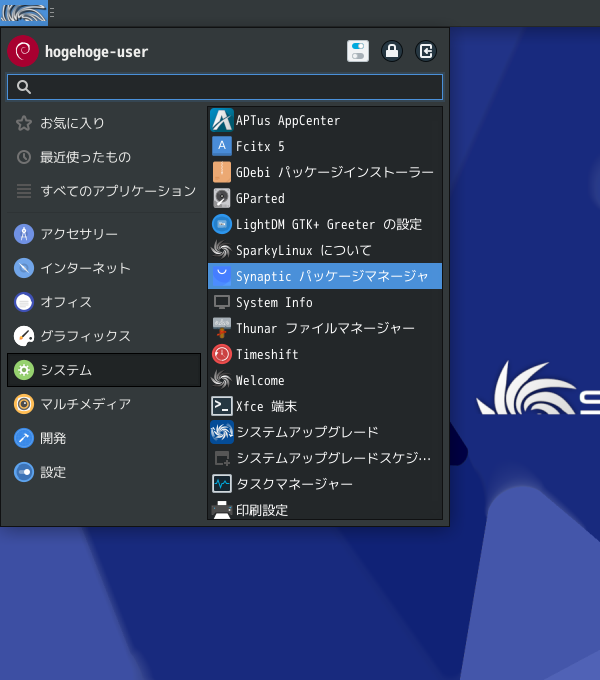Show すべてのアプリケーション all applications

point(104,191)
